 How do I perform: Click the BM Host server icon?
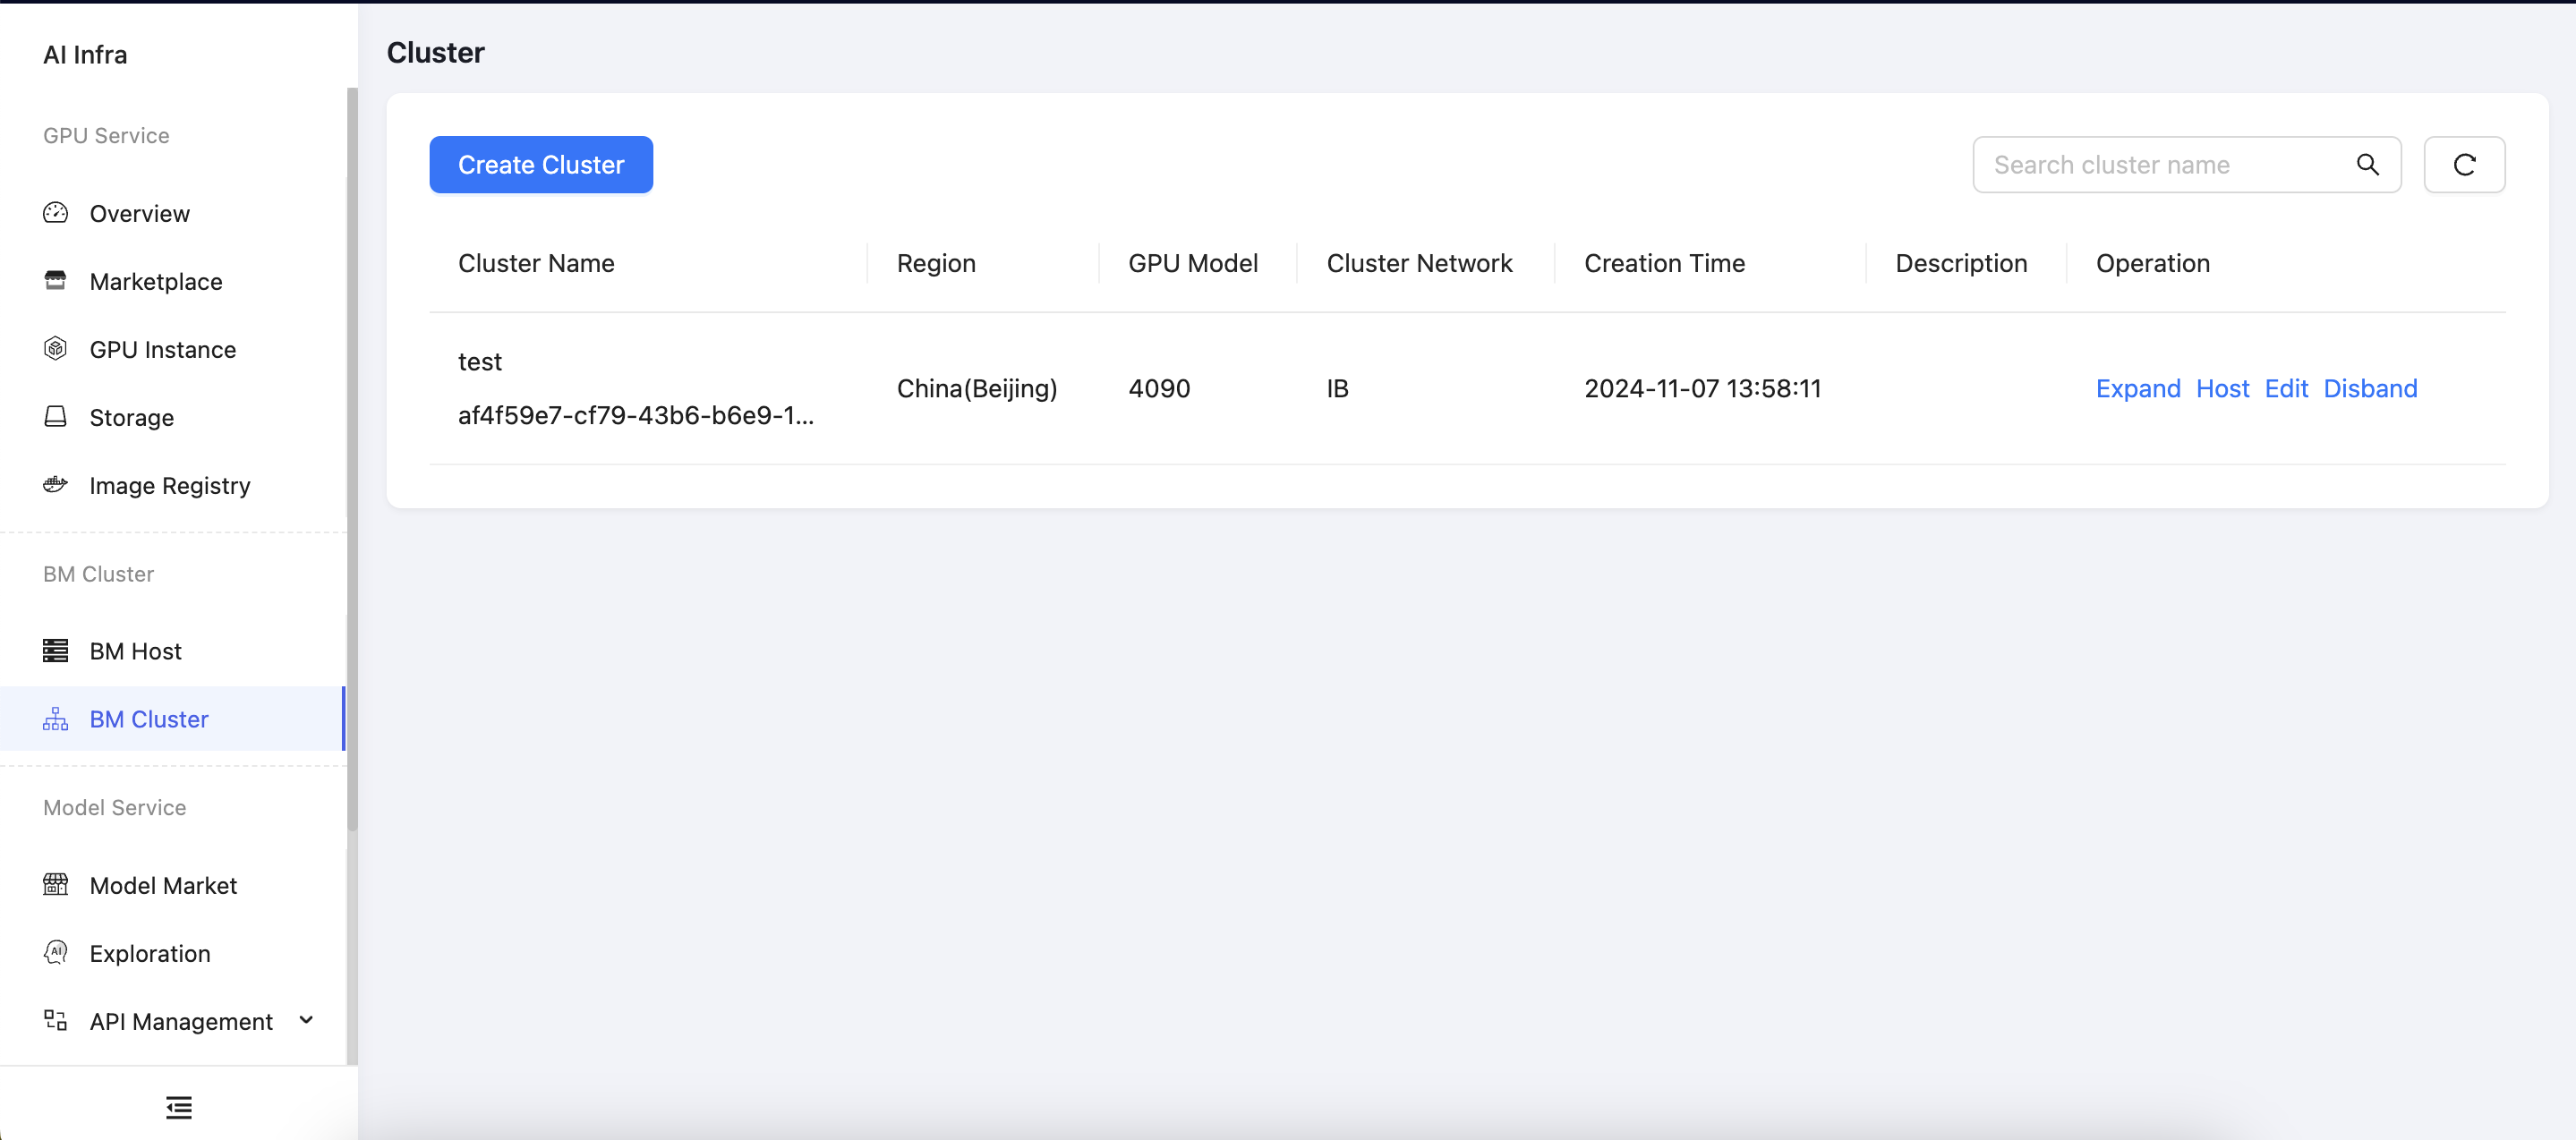(56, 651)
